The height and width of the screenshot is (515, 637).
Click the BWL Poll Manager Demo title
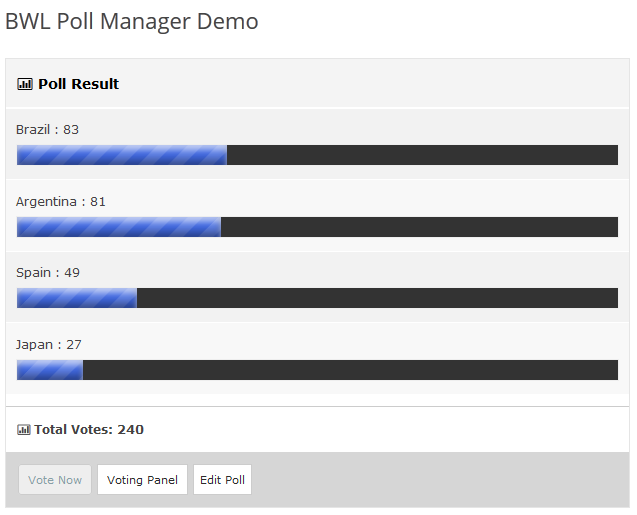pos(132,21)
